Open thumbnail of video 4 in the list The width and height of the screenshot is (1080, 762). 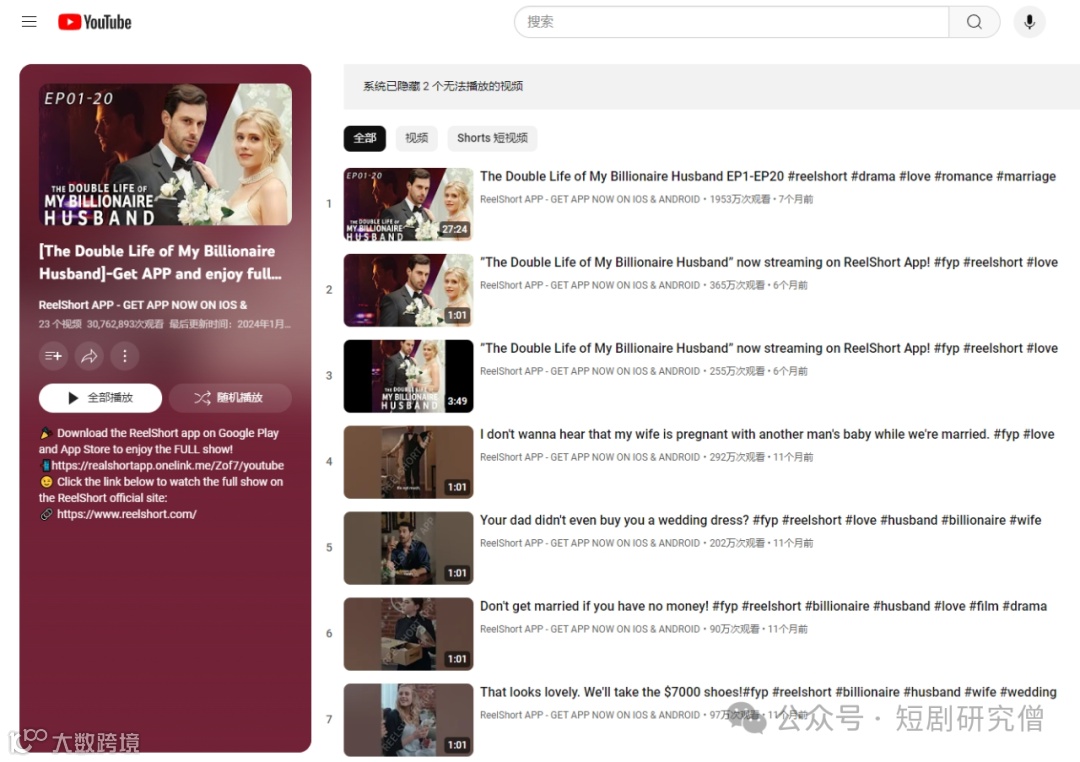[408, 462]
